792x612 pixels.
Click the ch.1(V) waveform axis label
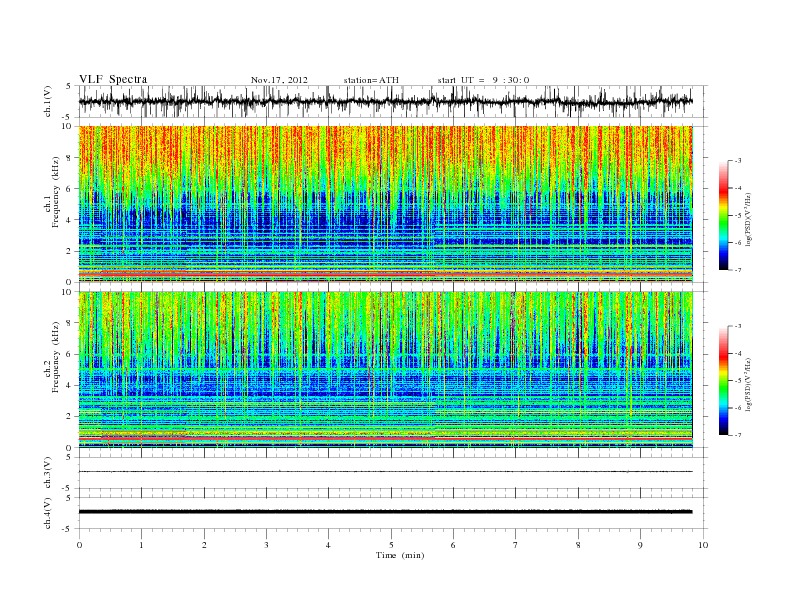pyautogui.click(x=47, y=101)
